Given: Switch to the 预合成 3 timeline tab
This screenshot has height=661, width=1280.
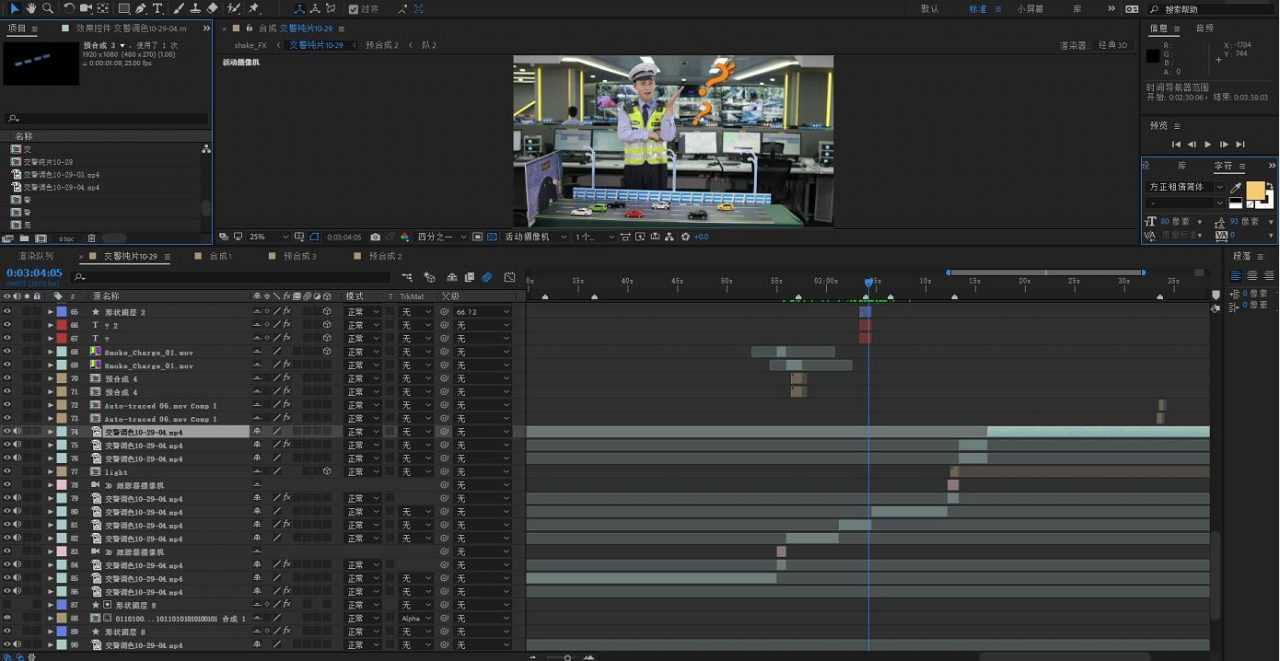Looking at the screenshot, I should (300, 257).
